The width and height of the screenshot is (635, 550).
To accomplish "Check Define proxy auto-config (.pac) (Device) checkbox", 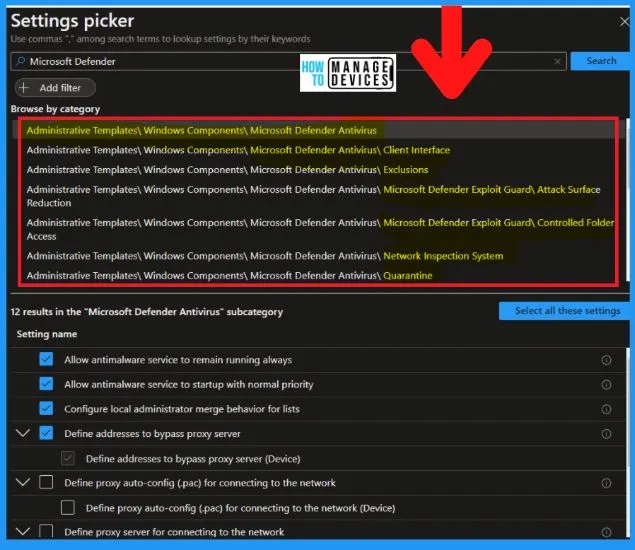I will click(x=68, y=507).
